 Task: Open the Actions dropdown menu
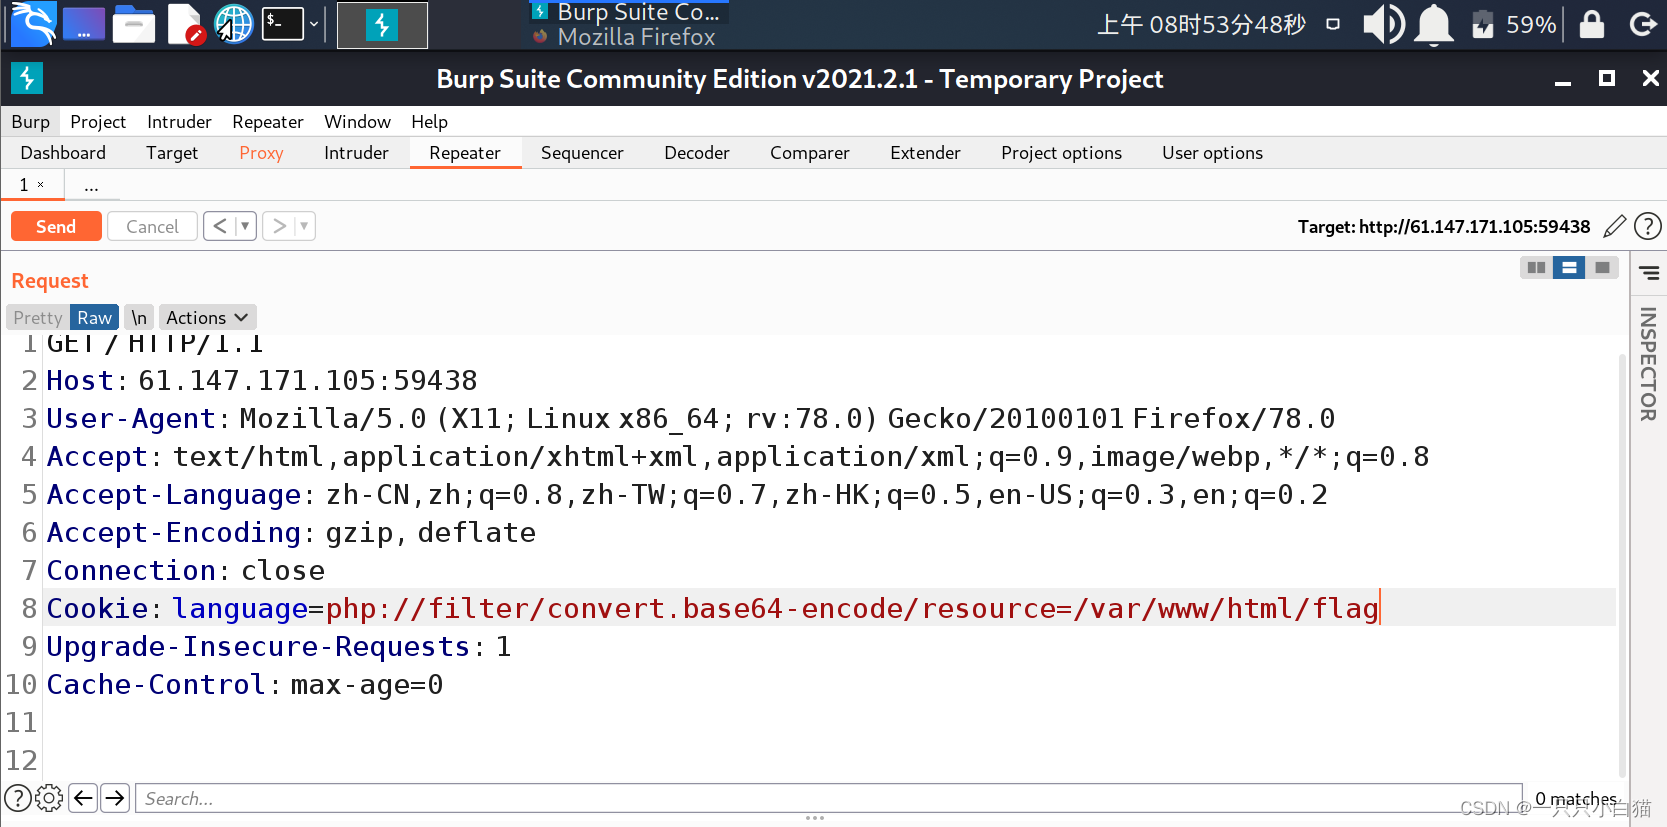pos(207,318)
